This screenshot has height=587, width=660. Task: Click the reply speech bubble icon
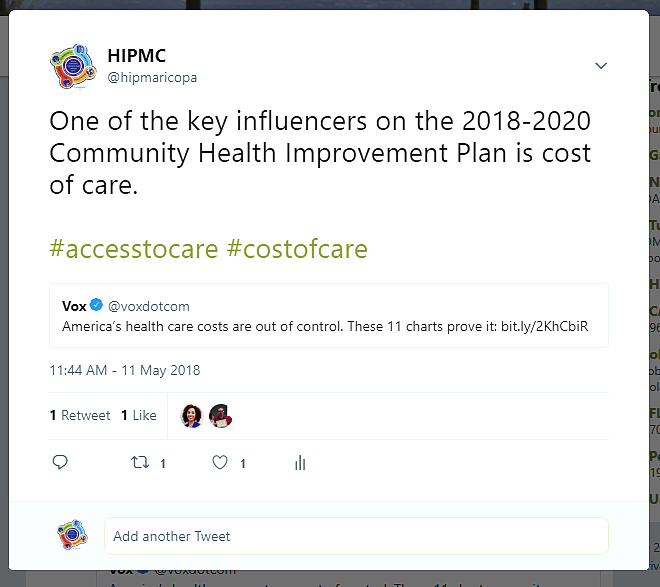60,463
